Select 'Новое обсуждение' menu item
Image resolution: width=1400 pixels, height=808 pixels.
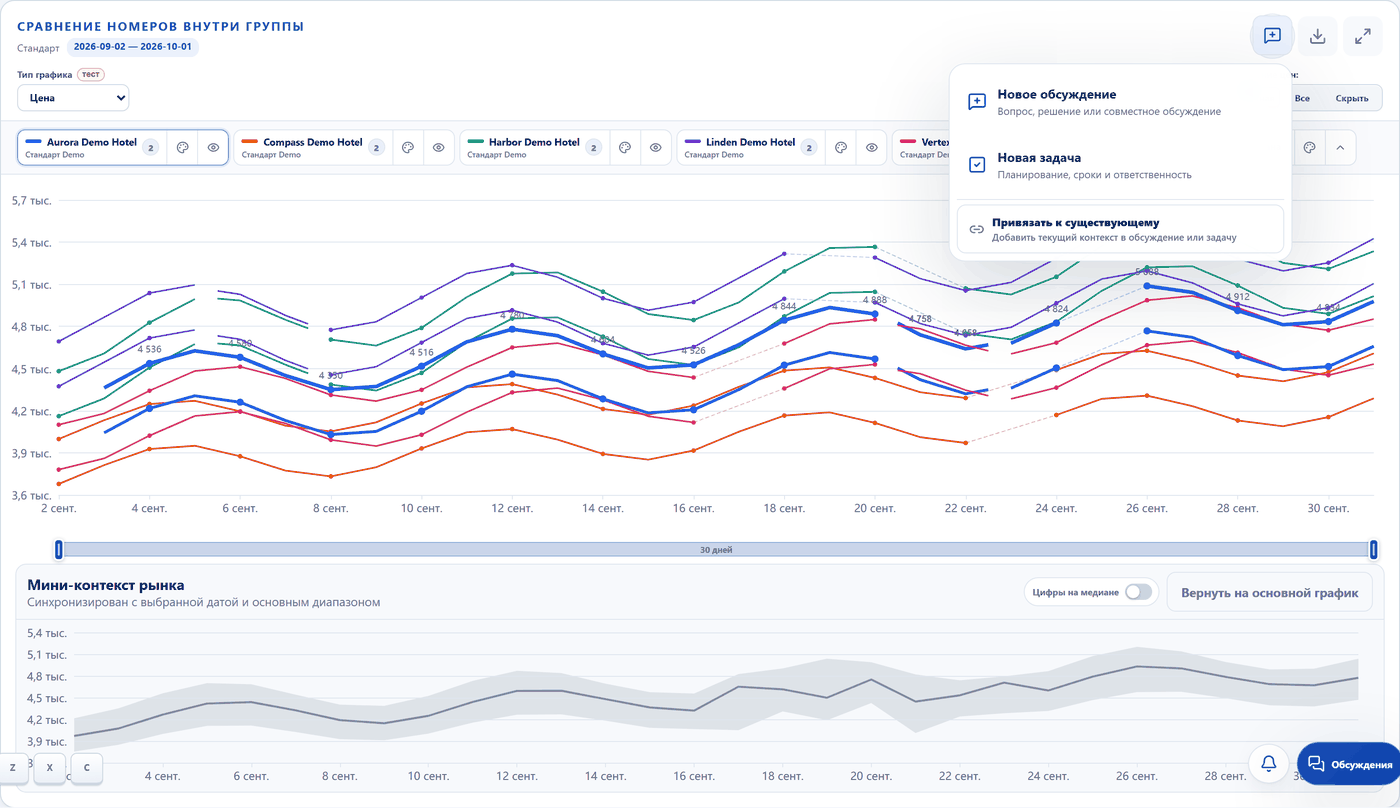coord(1120,102)
